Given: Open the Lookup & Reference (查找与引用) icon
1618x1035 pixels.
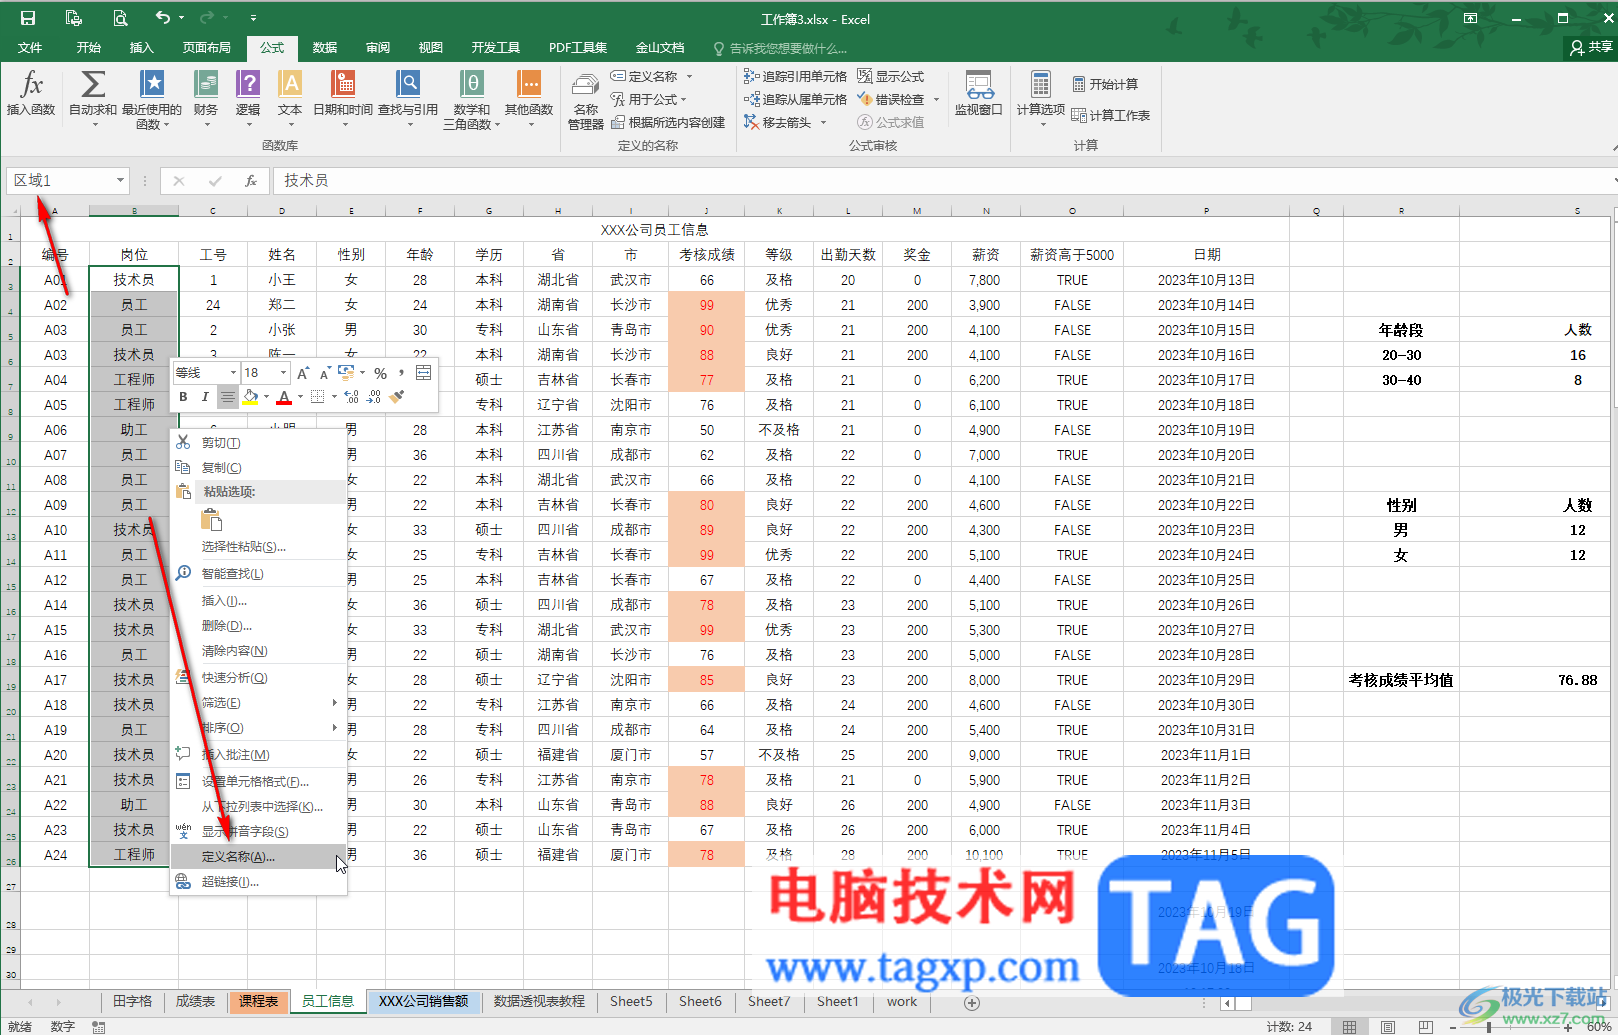Looking at the screenshot, I should coord(408,84).
